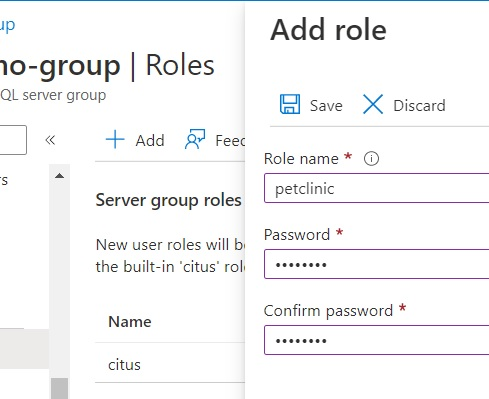Viewport: 489px width, 399px height.
Task: Click the Role name info icon
Action: (371, 159)
